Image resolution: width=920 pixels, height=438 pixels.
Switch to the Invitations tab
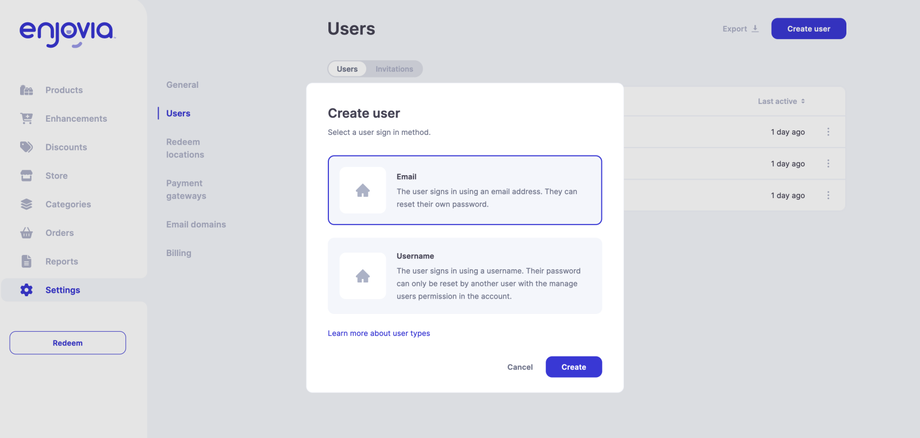394,69
